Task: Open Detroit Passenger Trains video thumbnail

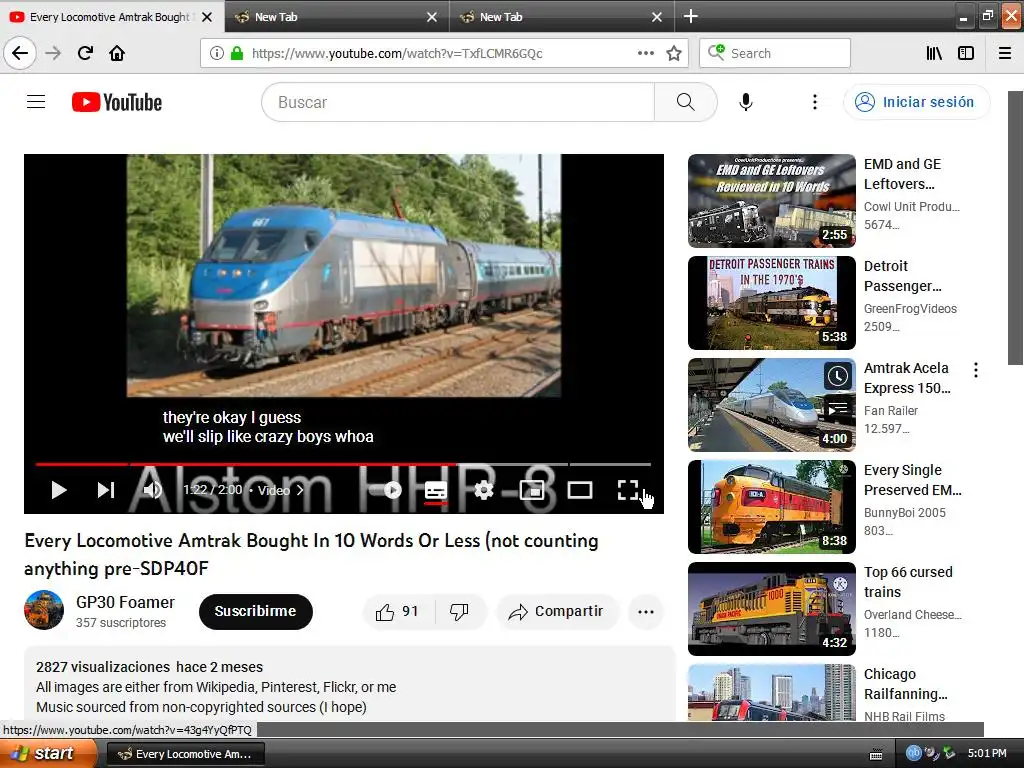Action: tap(771, 303)
